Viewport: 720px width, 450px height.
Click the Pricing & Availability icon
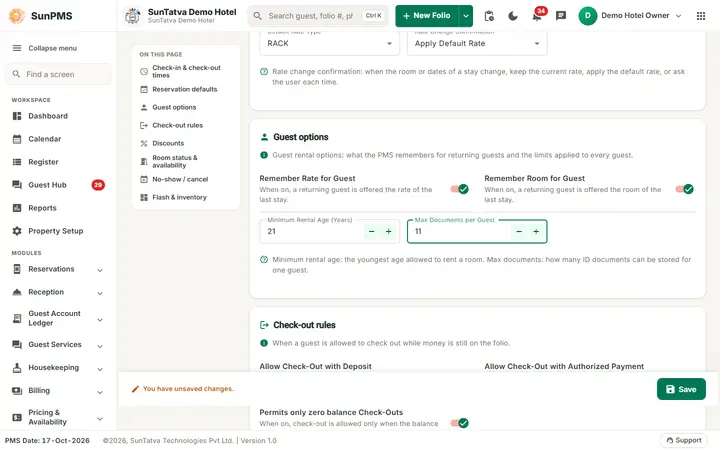coord(17,417)
